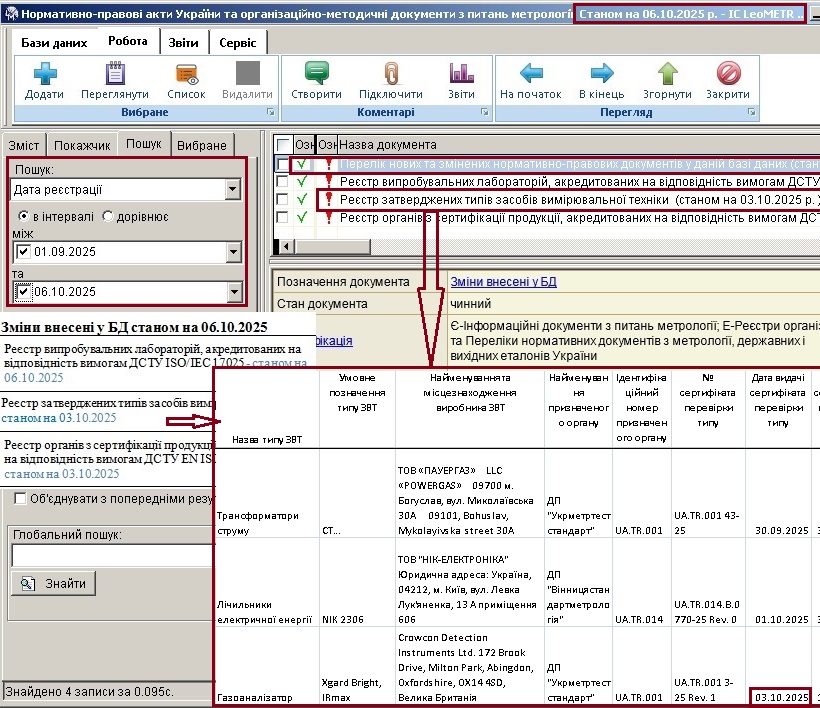
Task: Expand the 'Дата реєстрації' search dropdown
Action: click(232, 190)
